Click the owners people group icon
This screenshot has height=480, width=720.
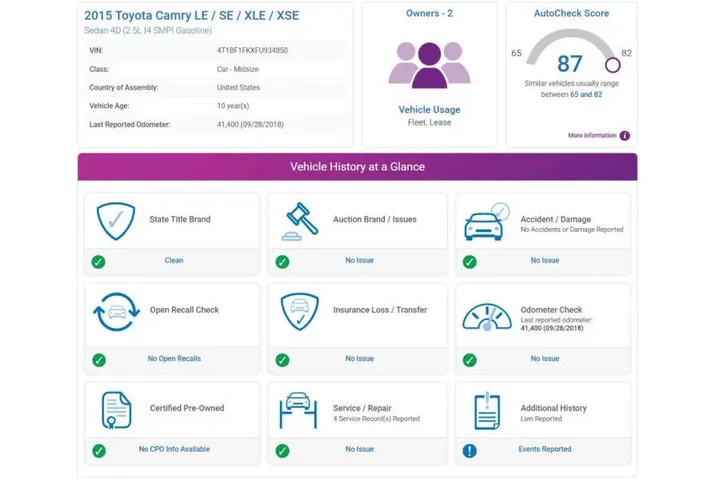click(429, 64)
